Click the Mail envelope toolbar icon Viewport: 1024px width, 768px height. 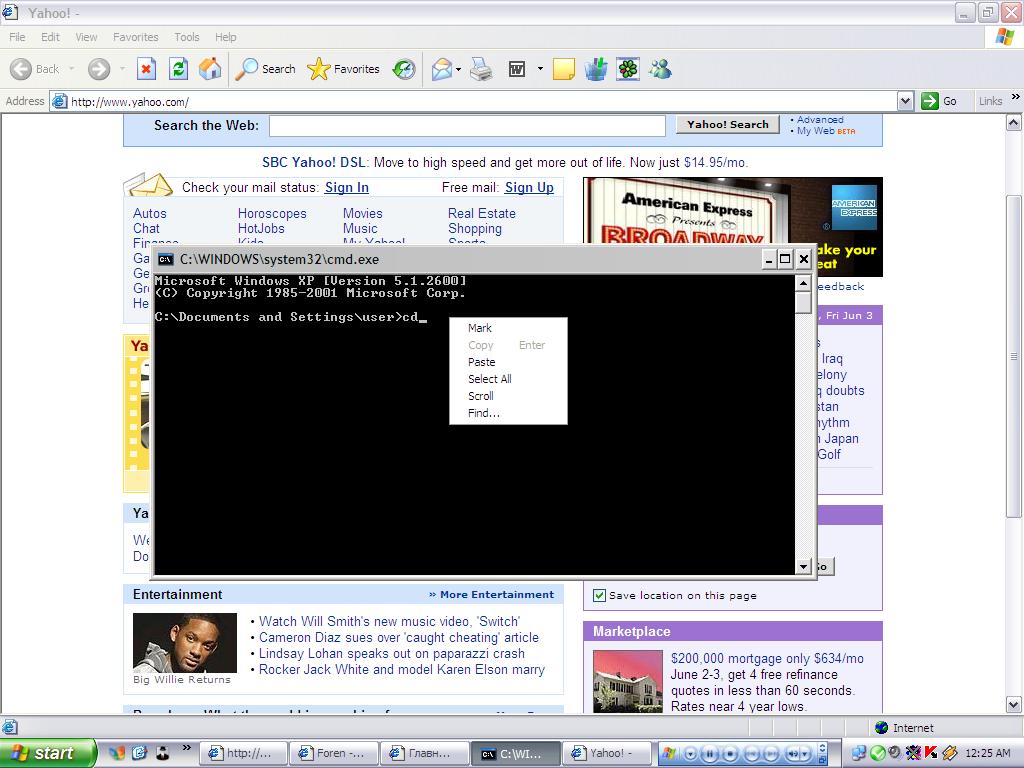click(x=442, y=69)
